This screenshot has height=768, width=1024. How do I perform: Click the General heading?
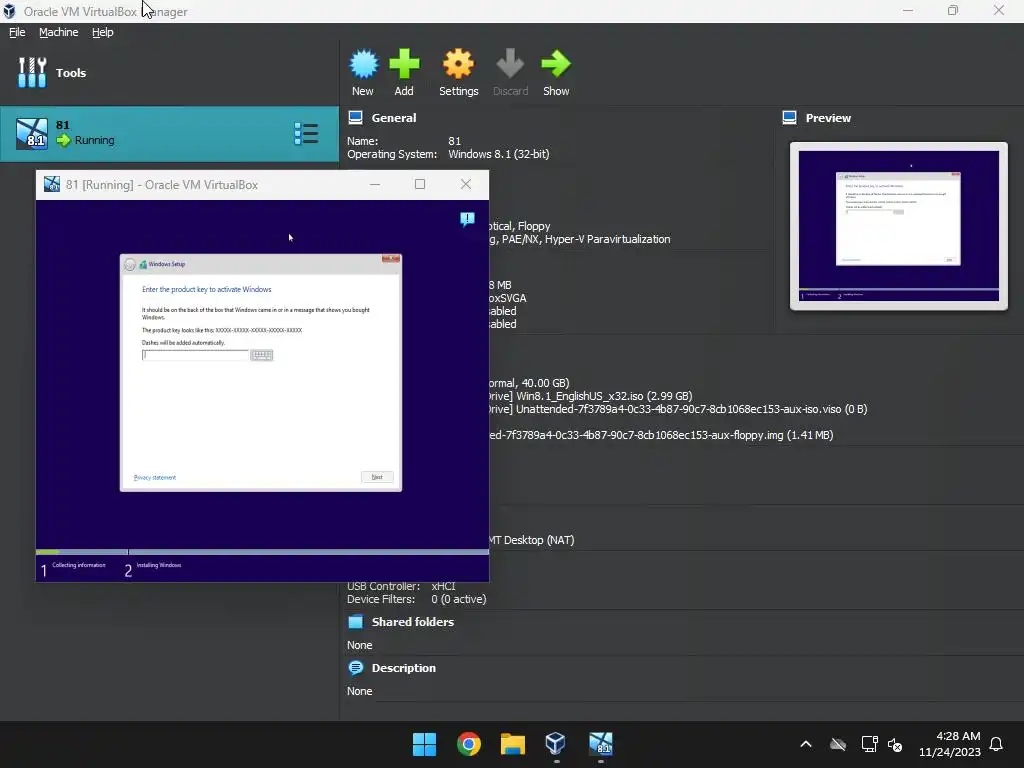coord(394,118)
